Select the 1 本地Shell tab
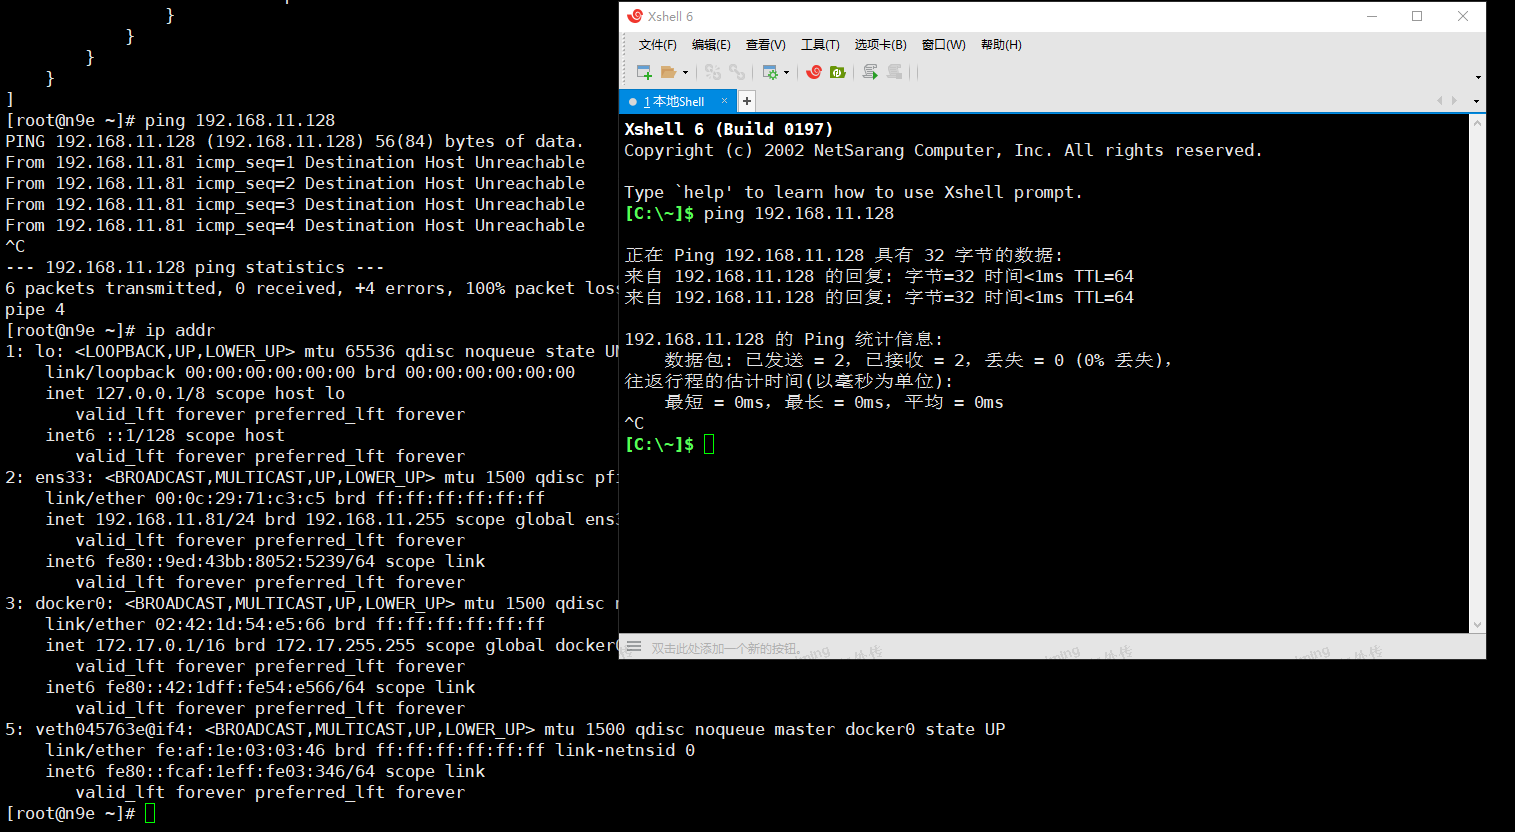This screenshot has height=832, width=1515. point(677,101)
